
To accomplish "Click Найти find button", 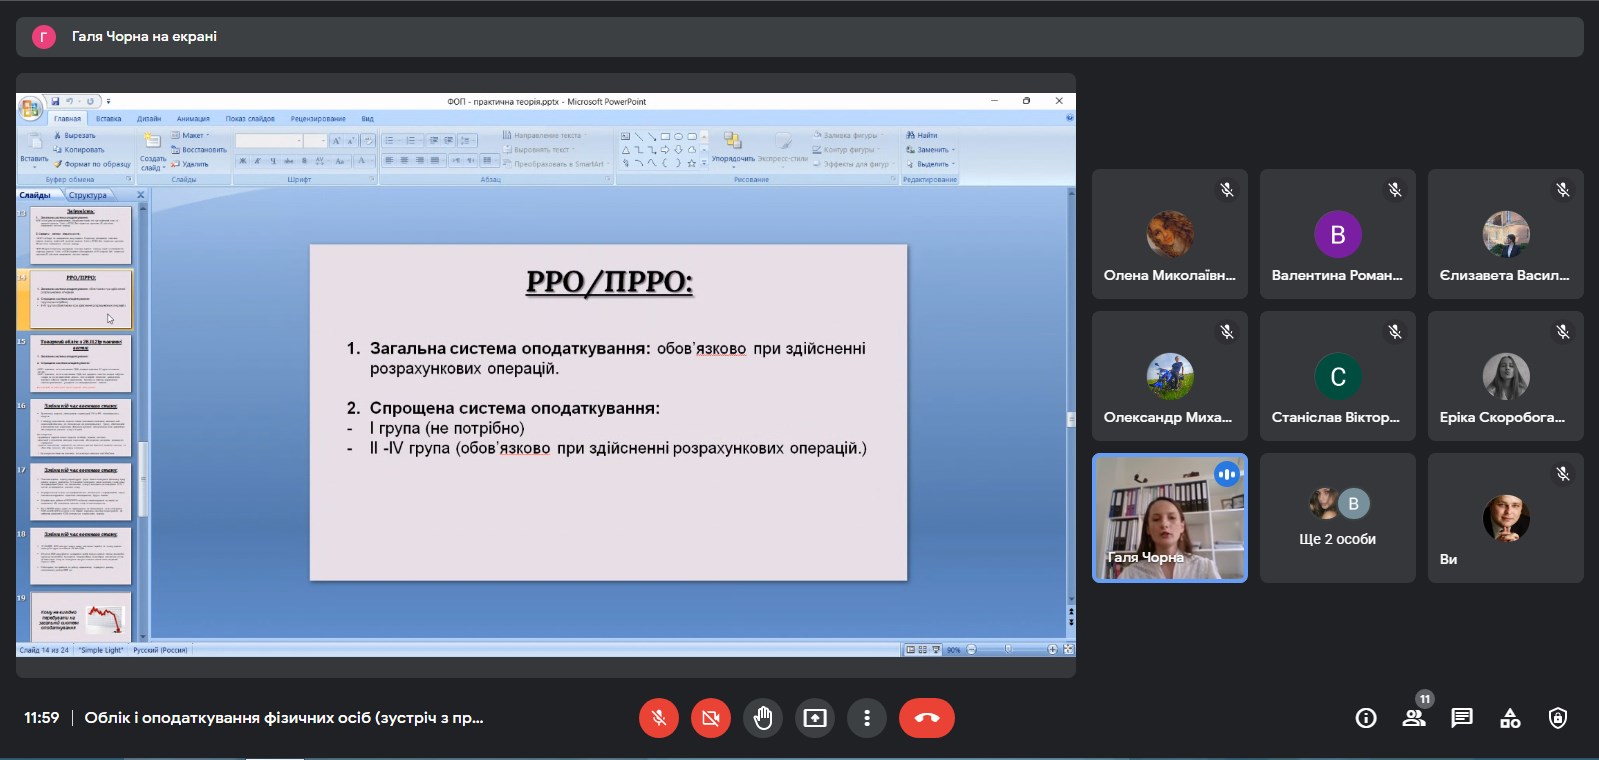I will point(922,135).
